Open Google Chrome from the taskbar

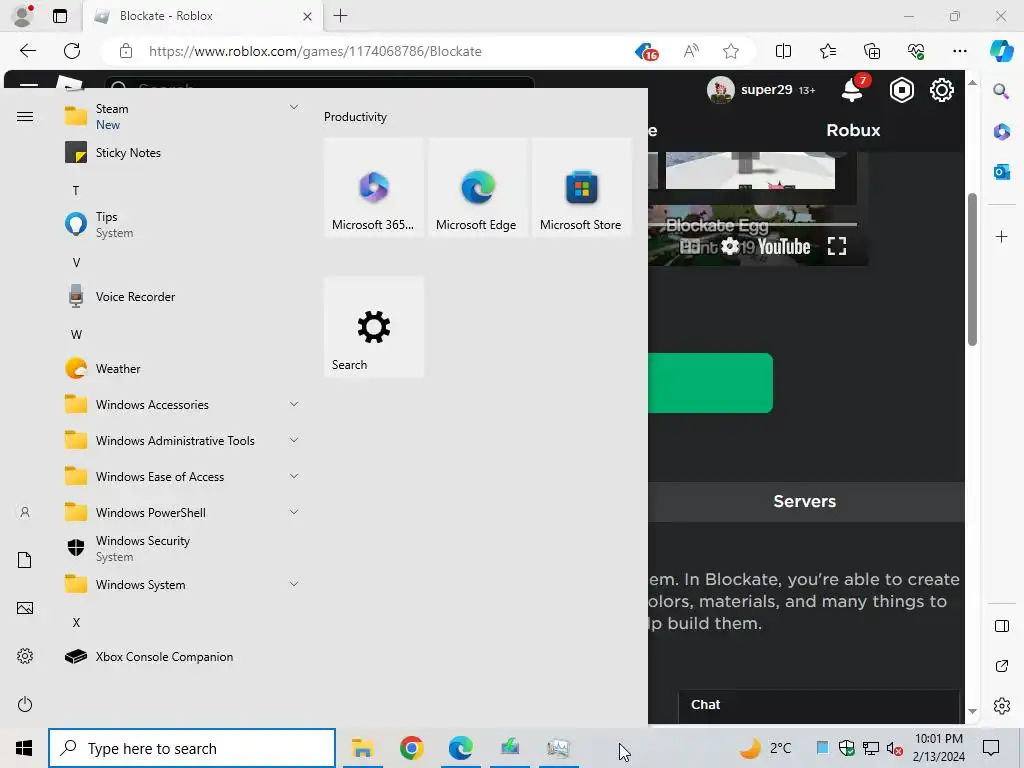tap(411, 748)
